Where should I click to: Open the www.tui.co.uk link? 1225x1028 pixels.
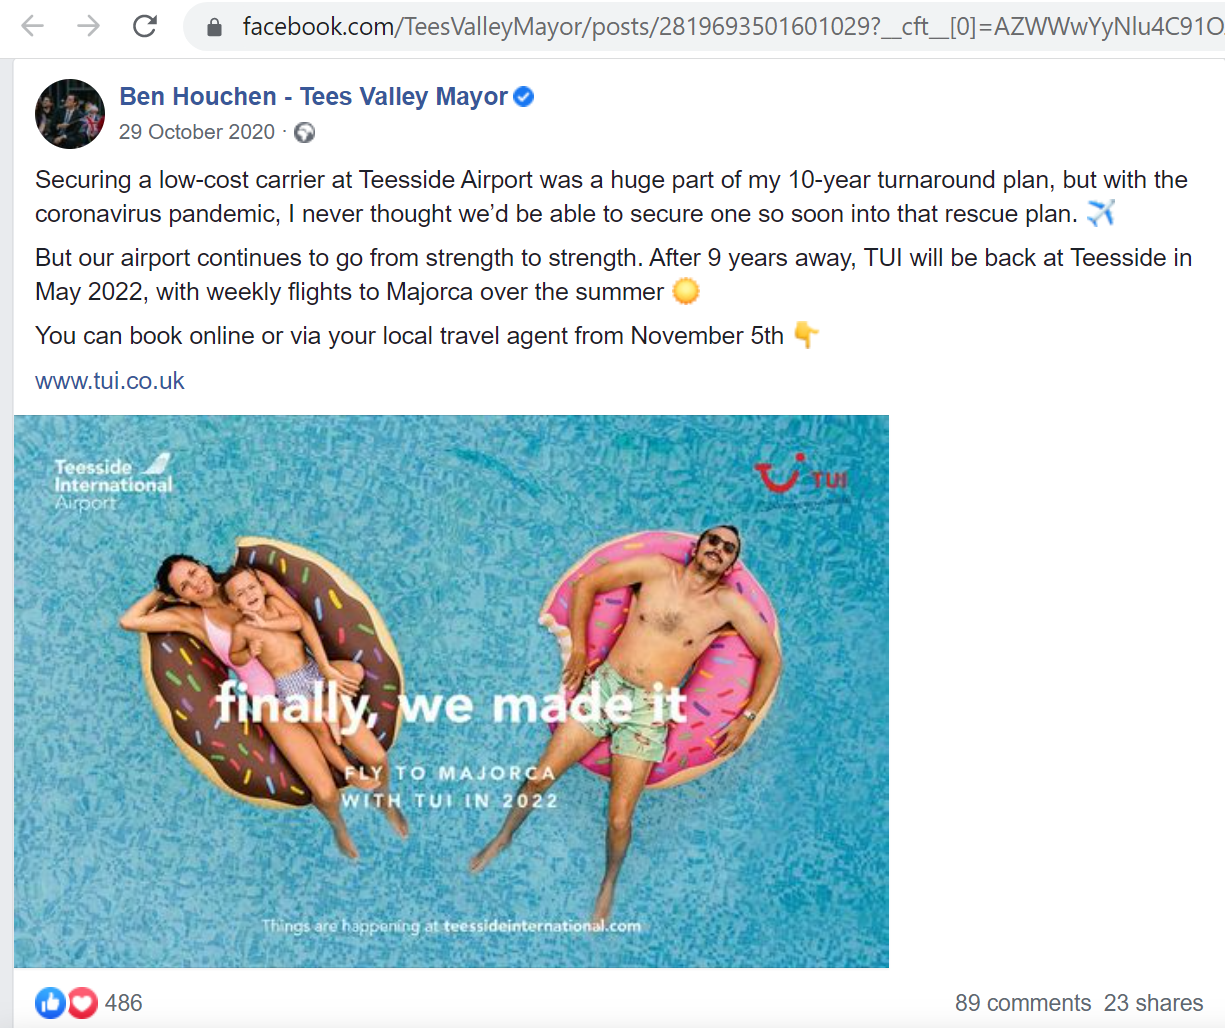[x=110, y=381]
